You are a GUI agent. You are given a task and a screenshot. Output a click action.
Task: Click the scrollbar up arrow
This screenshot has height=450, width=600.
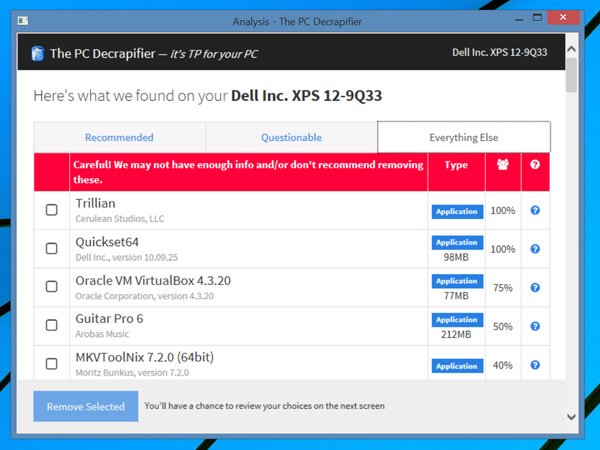571,49
